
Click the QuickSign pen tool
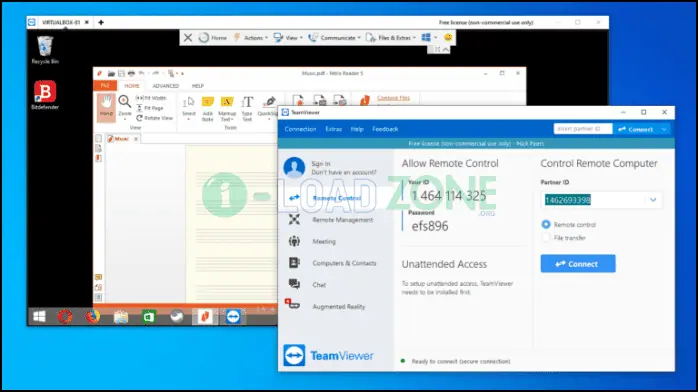point(268,107)
